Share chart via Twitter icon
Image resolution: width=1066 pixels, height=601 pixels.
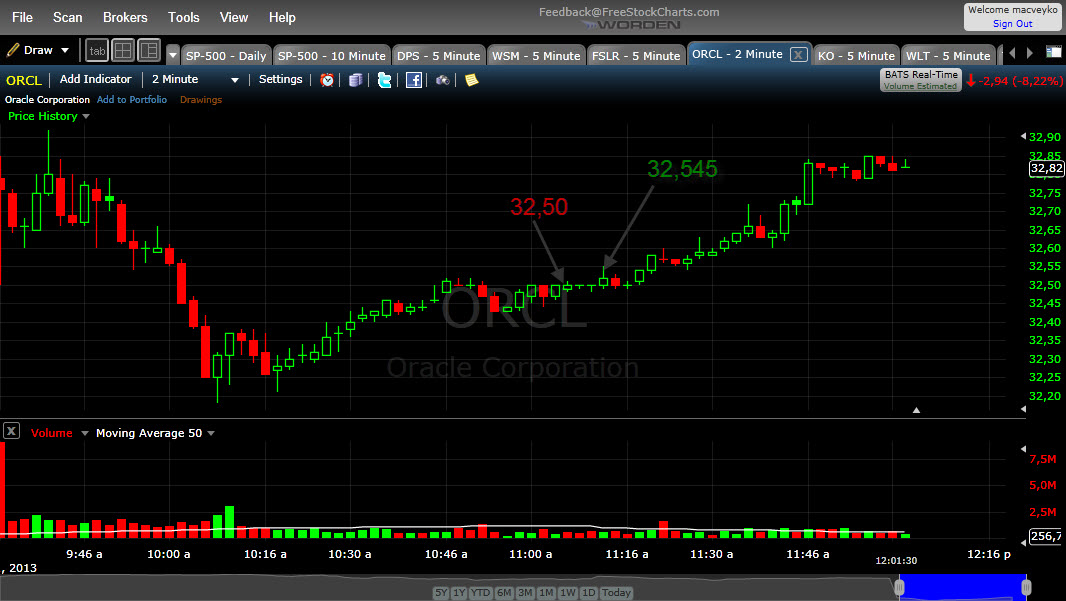384,80
